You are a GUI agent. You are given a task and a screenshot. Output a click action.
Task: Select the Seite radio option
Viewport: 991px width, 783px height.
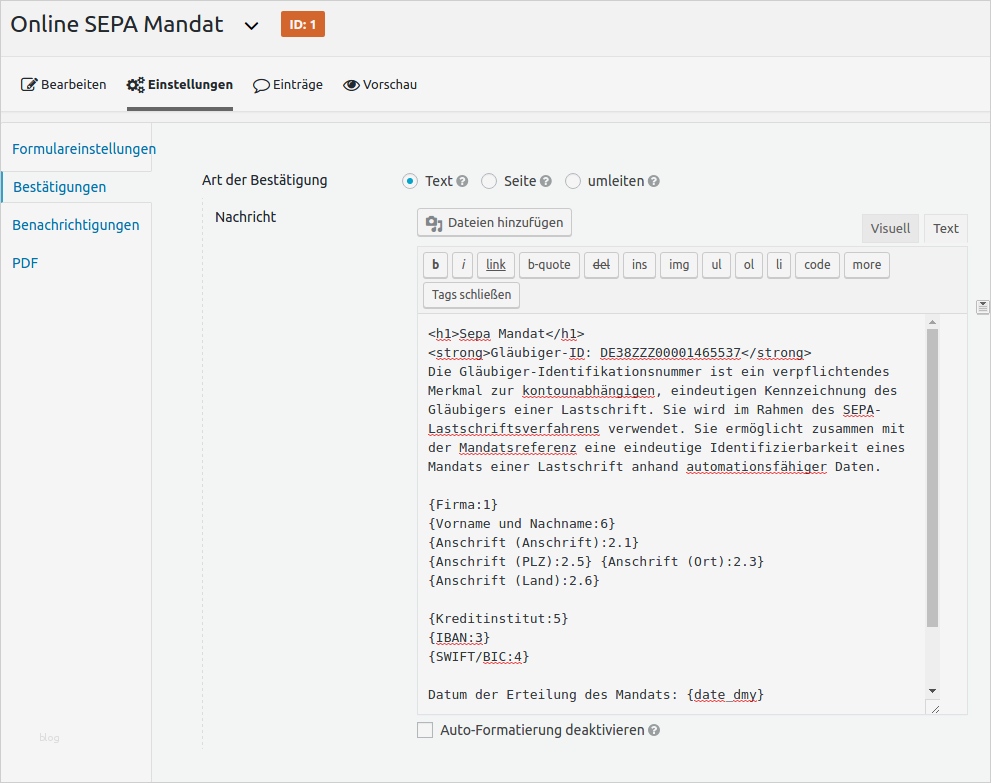coord(489,181)
